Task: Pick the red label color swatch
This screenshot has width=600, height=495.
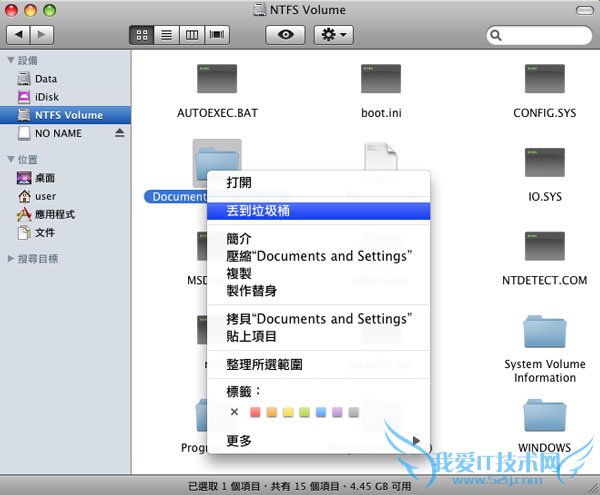Action: point(254,412)
